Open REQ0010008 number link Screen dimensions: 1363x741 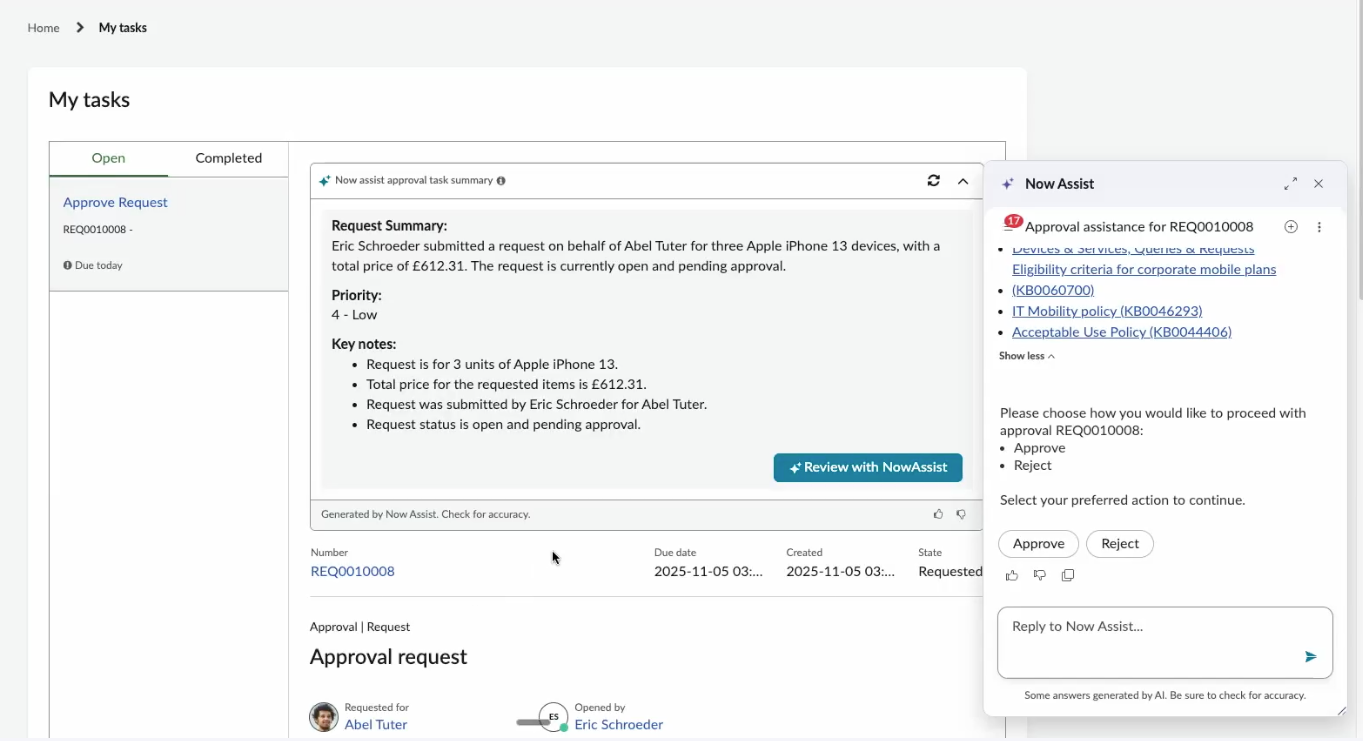click(x=352, y=571)
